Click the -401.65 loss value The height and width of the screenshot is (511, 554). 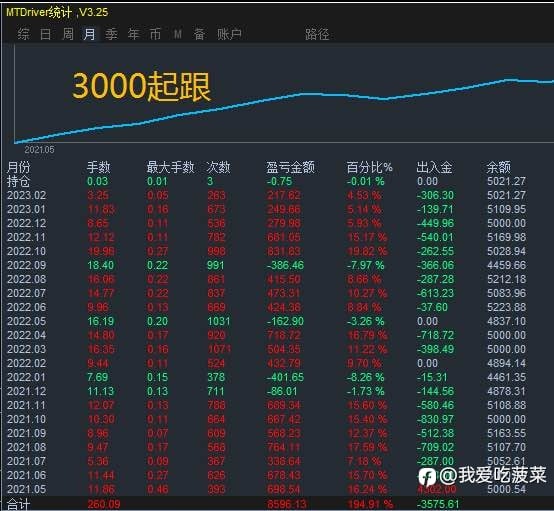(x=285, y=377)
